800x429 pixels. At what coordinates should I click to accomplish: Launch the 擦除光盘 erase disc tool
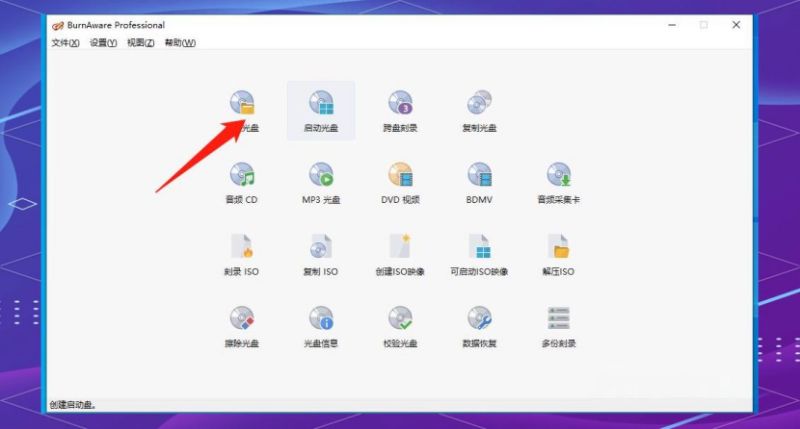[x=242, y=326]
